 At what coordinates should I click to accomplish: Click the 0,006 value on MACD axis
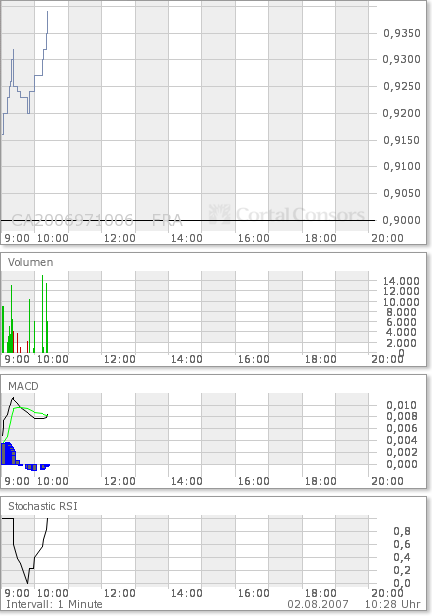401,428
